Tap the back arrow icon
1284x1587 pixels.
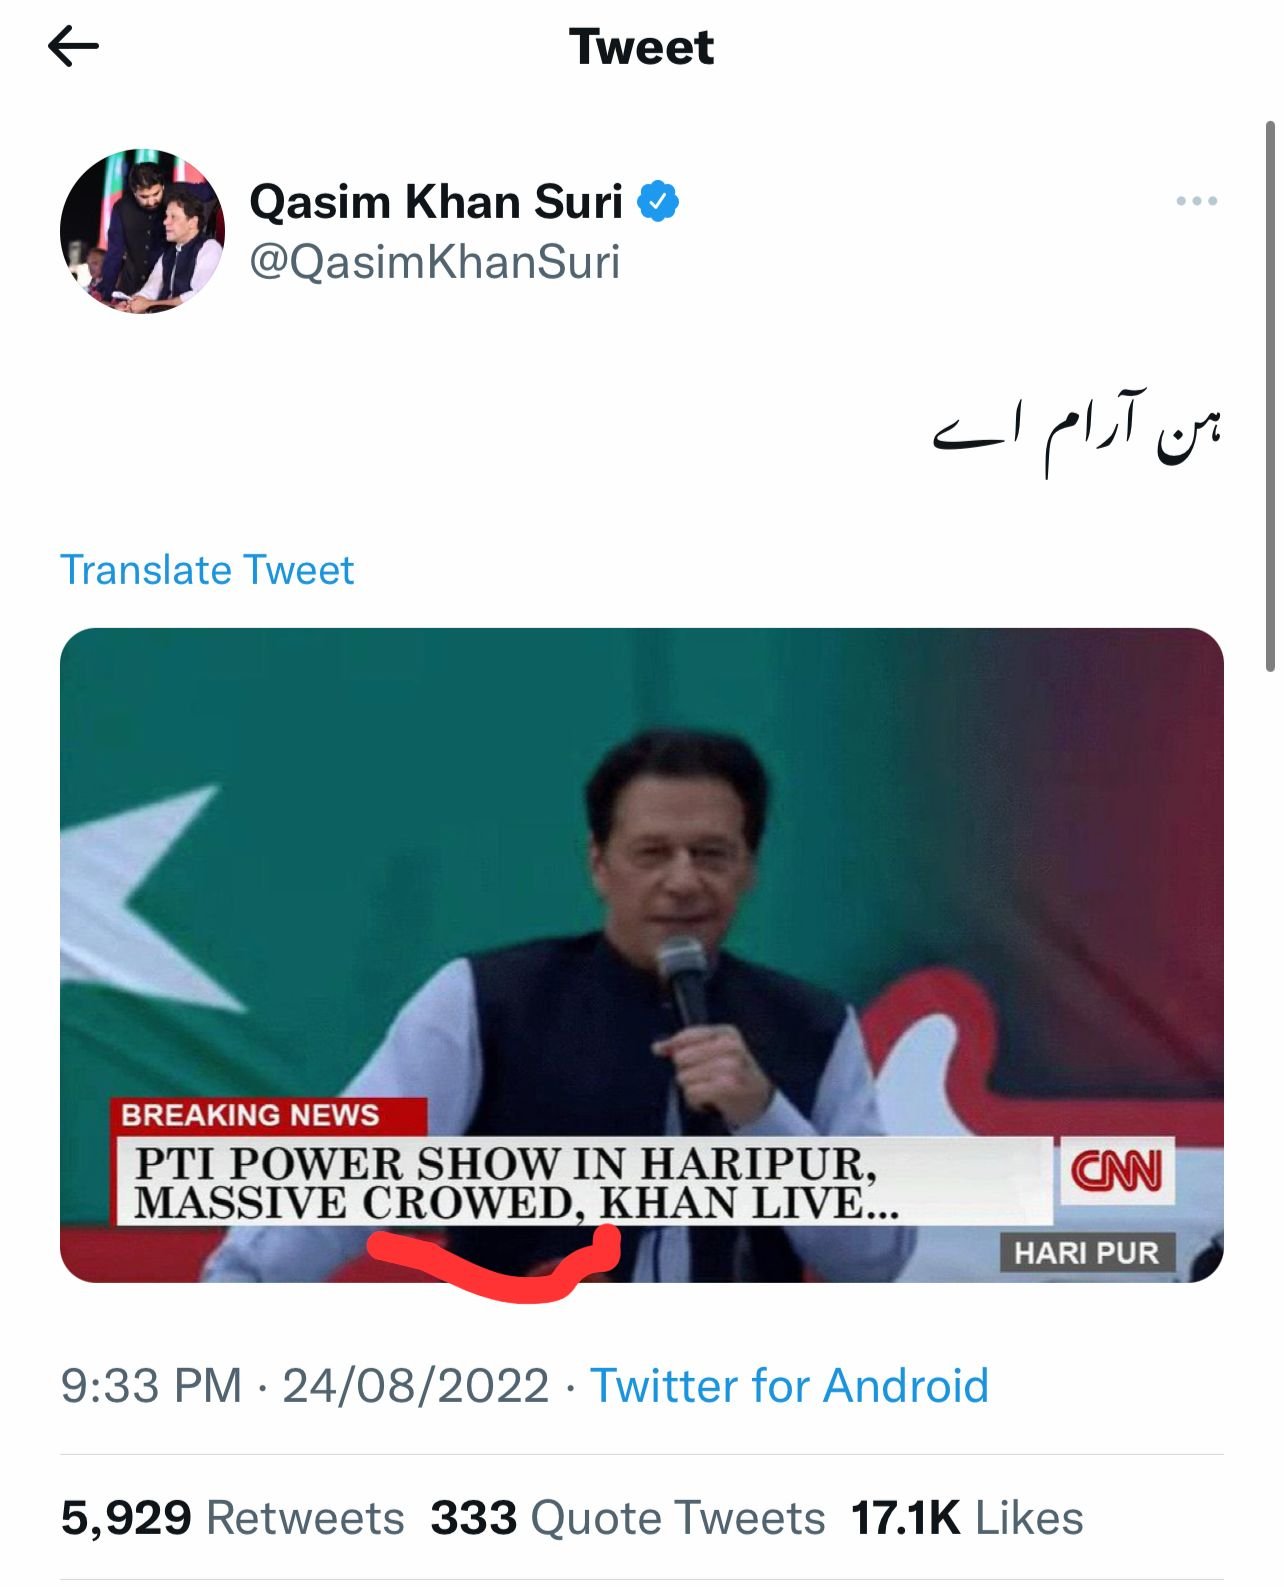coord(73,46)
